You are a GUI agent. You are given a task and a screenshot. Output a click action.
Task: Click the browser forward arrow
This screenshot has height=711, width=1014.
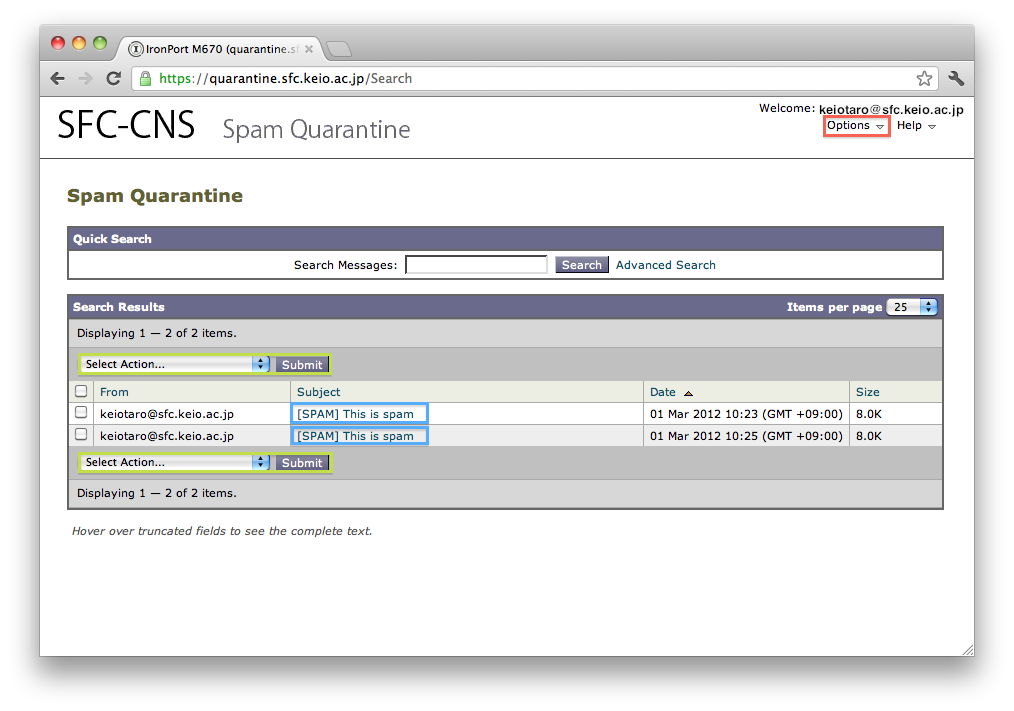[x=86, y=79]
